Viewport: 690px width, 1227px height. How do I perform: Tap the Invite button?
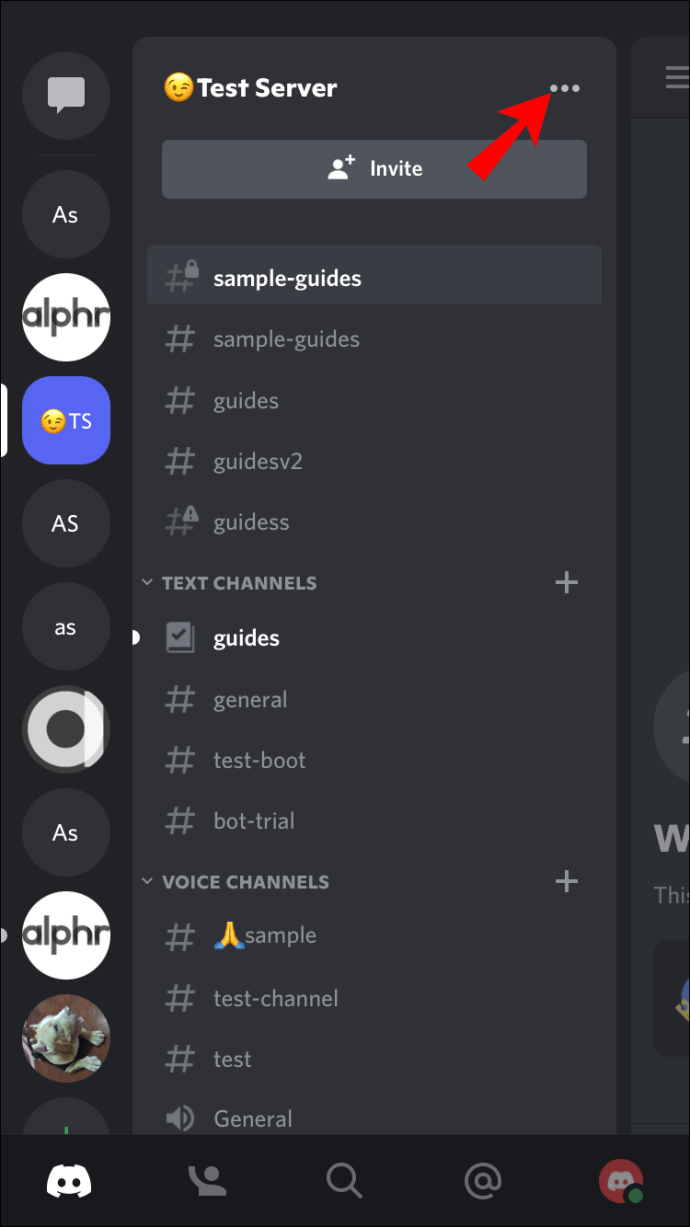pyautogui.click(x=374, y=169)
